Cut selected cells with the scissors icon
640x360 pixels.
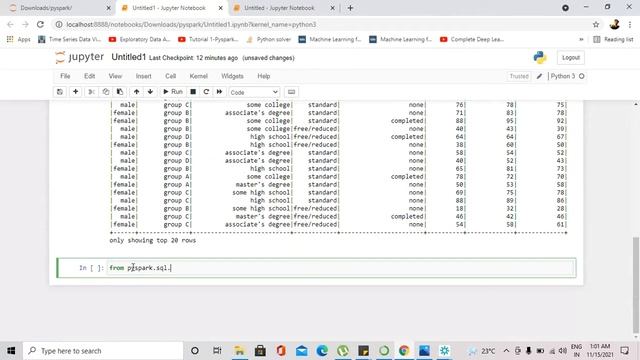coord(91,92)
